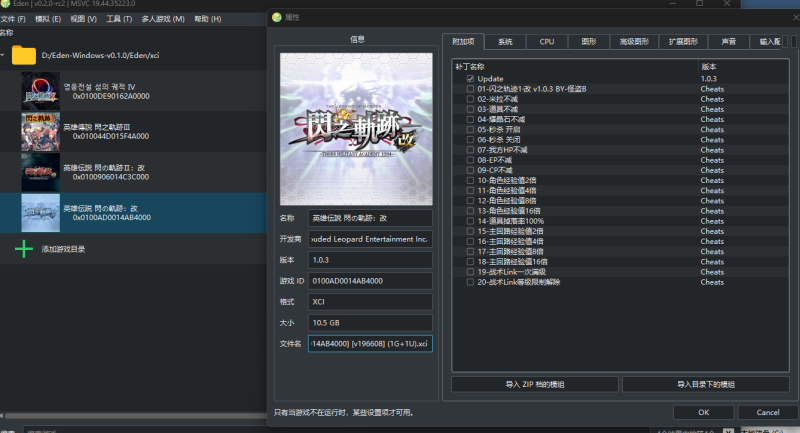This screenshot has height=433, width=800.
Task: Select the 영웅전설 섬의 궤적 IV game thumbnail
Action: [40, 91]
